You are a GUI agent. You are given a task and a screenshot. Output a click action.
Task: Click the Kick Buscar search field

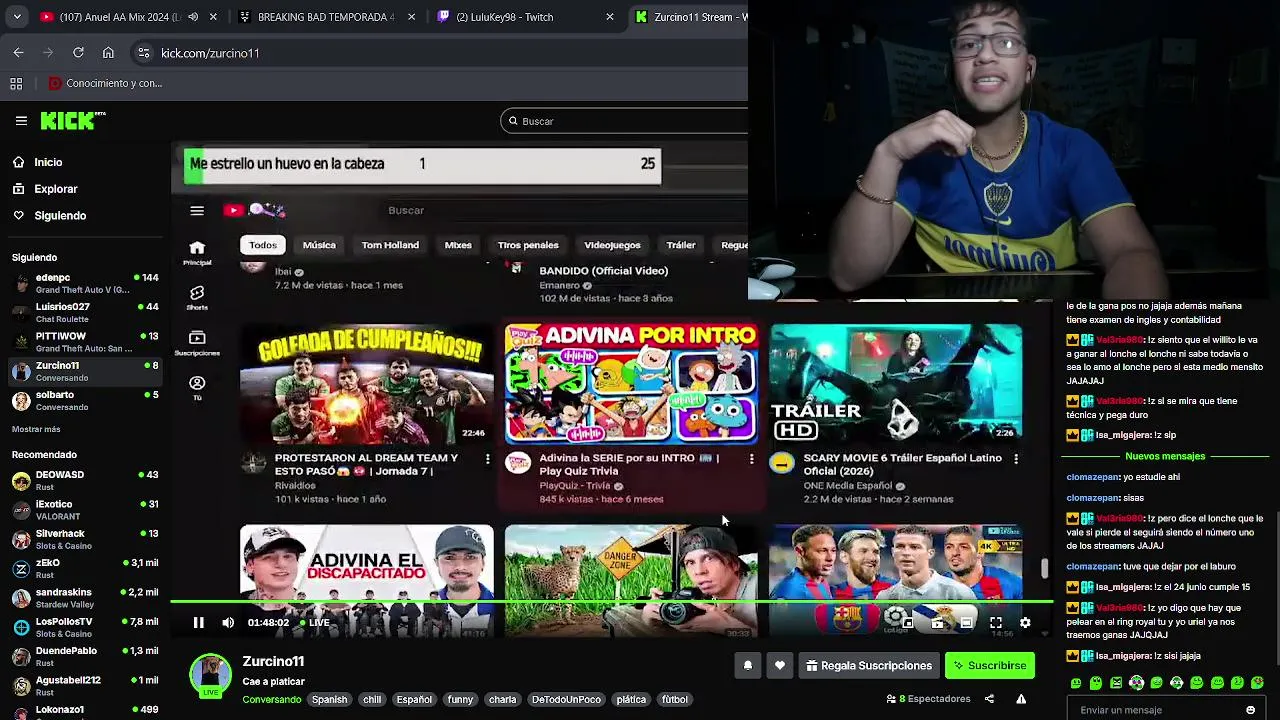(x=624, y=121)
